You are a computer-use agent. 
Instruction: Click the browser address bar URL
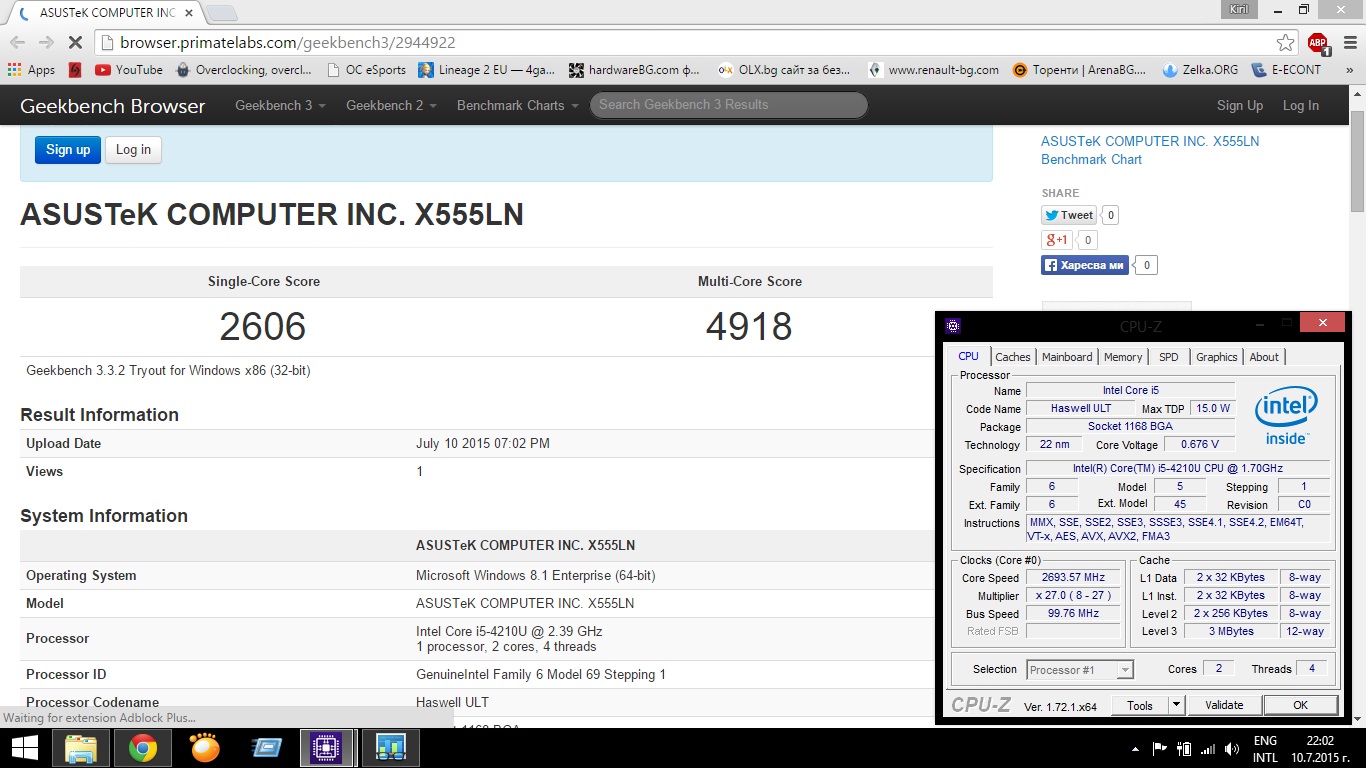tap(288, 43)
